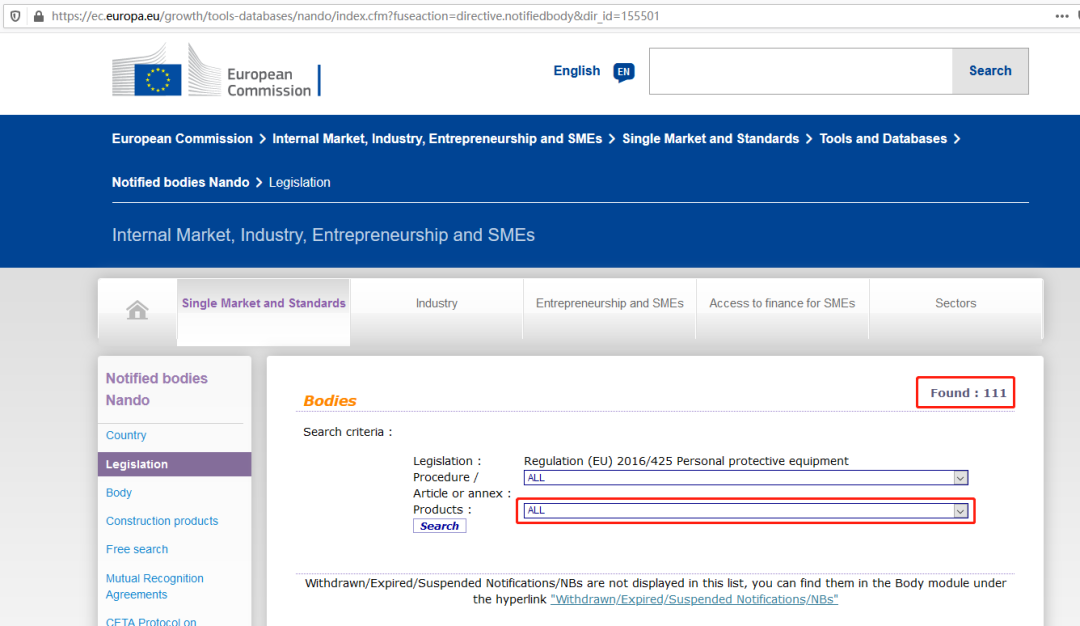Change the site language from English
The image size is (1080, 626).
pyautogui.click(x=577, y=71)
